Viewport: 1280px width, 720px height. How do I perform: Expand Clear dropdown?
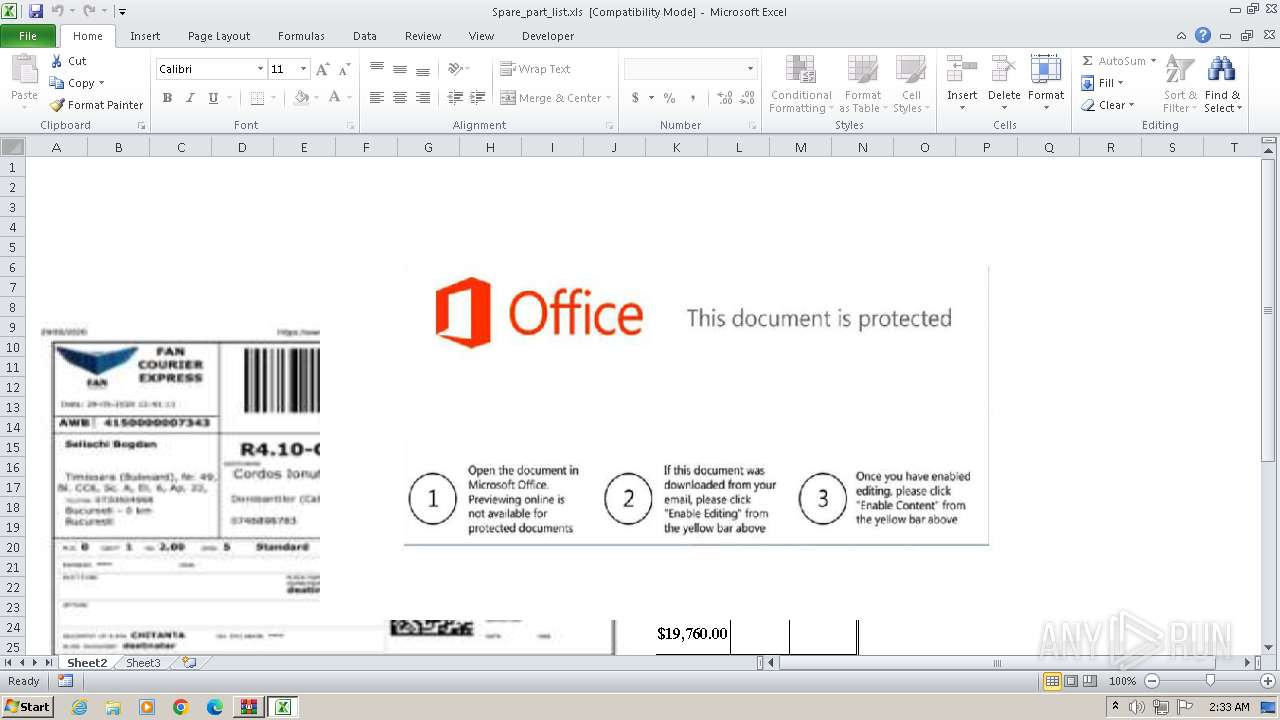tap(1131, 105)
